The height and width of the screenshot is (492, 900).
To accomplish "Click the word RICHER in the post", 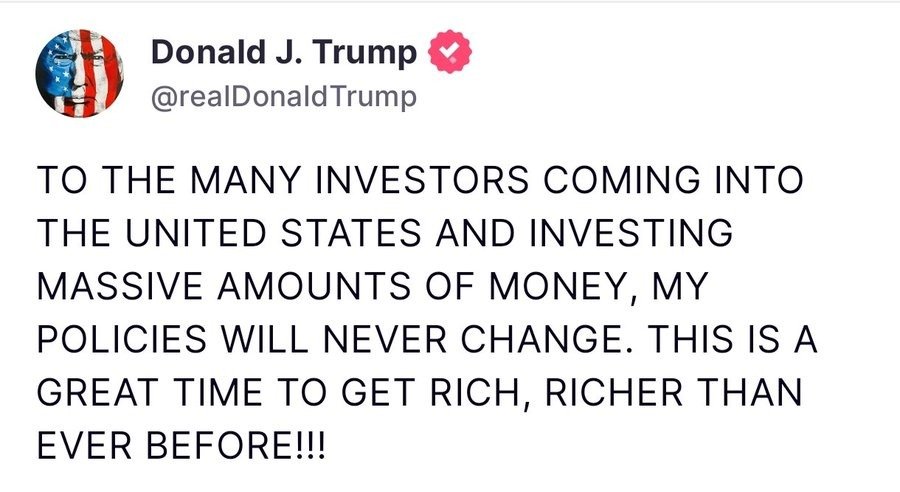I will click(614, 393).
